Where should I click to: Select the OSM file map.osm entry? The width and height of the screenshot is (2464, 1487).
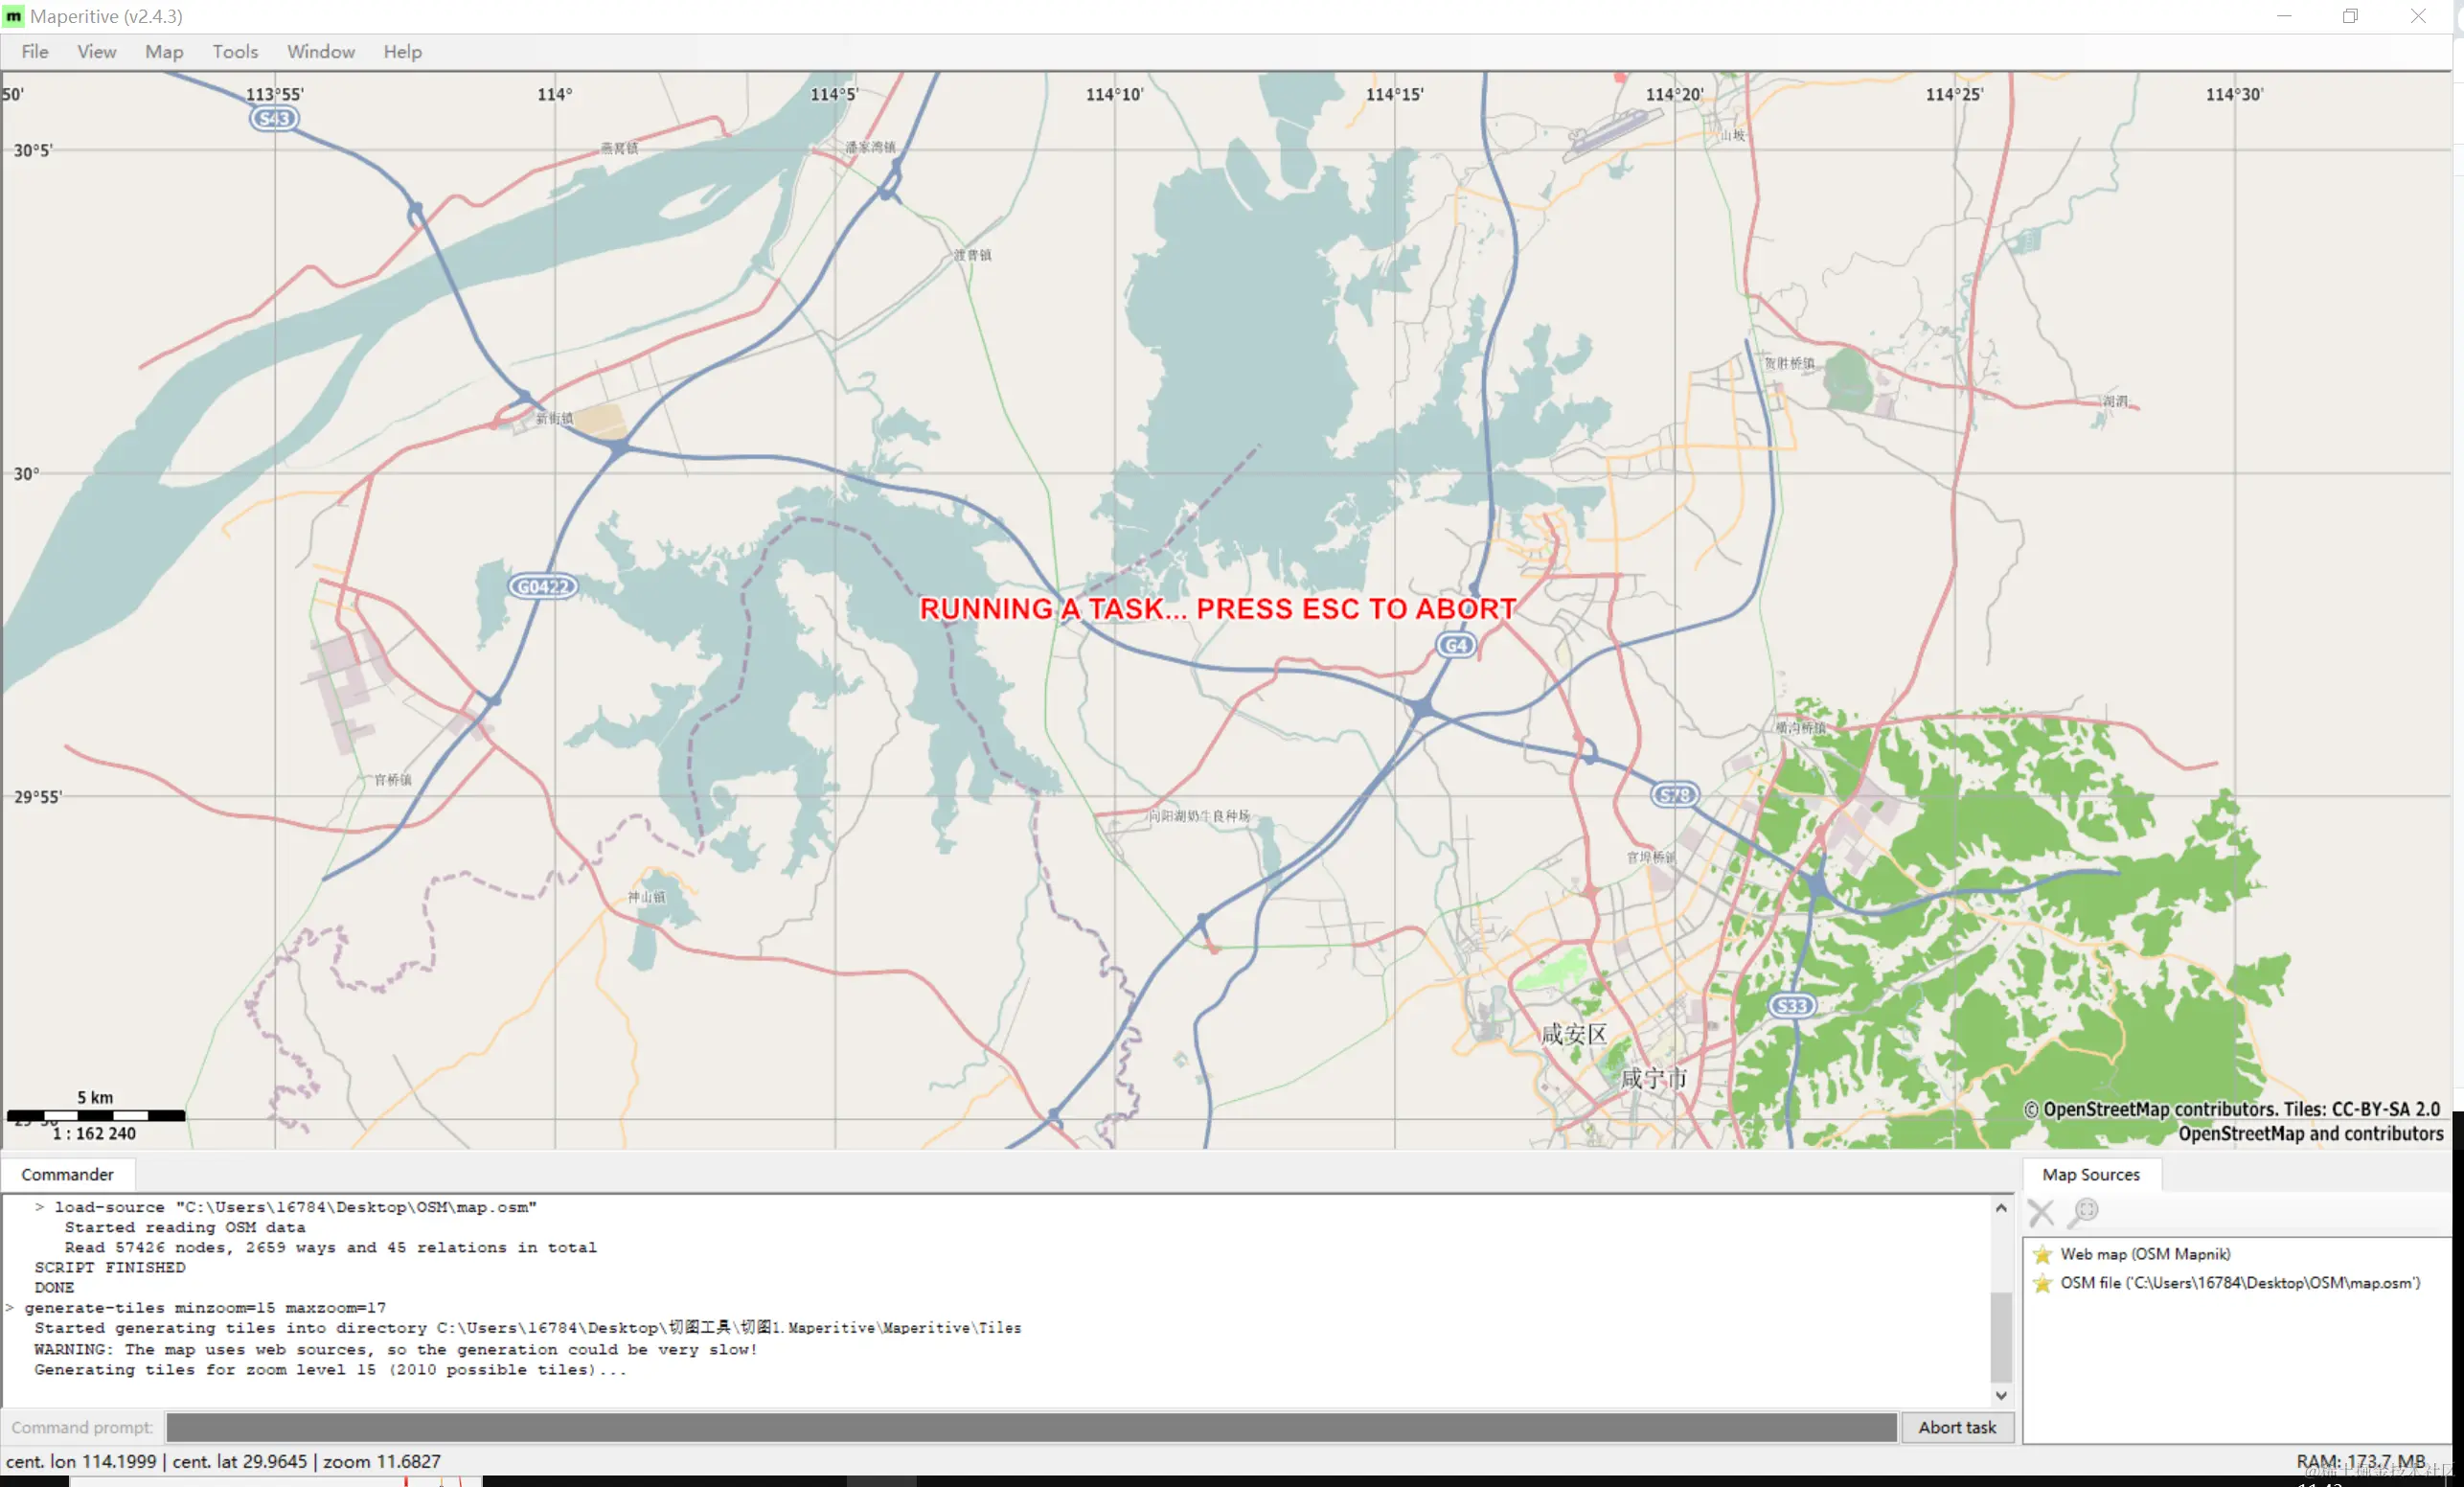tap(2239, 1283)
